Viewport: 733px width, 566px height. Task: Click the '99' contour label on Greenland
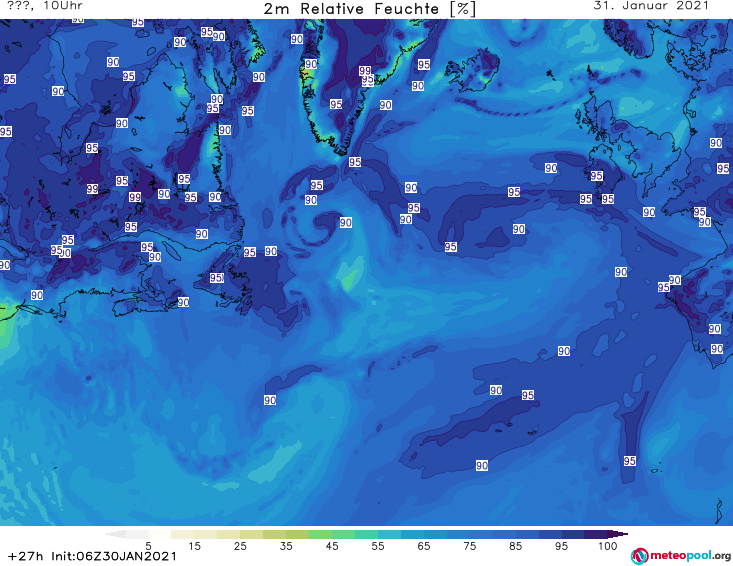pyautogui.click(x=365, y=71)
